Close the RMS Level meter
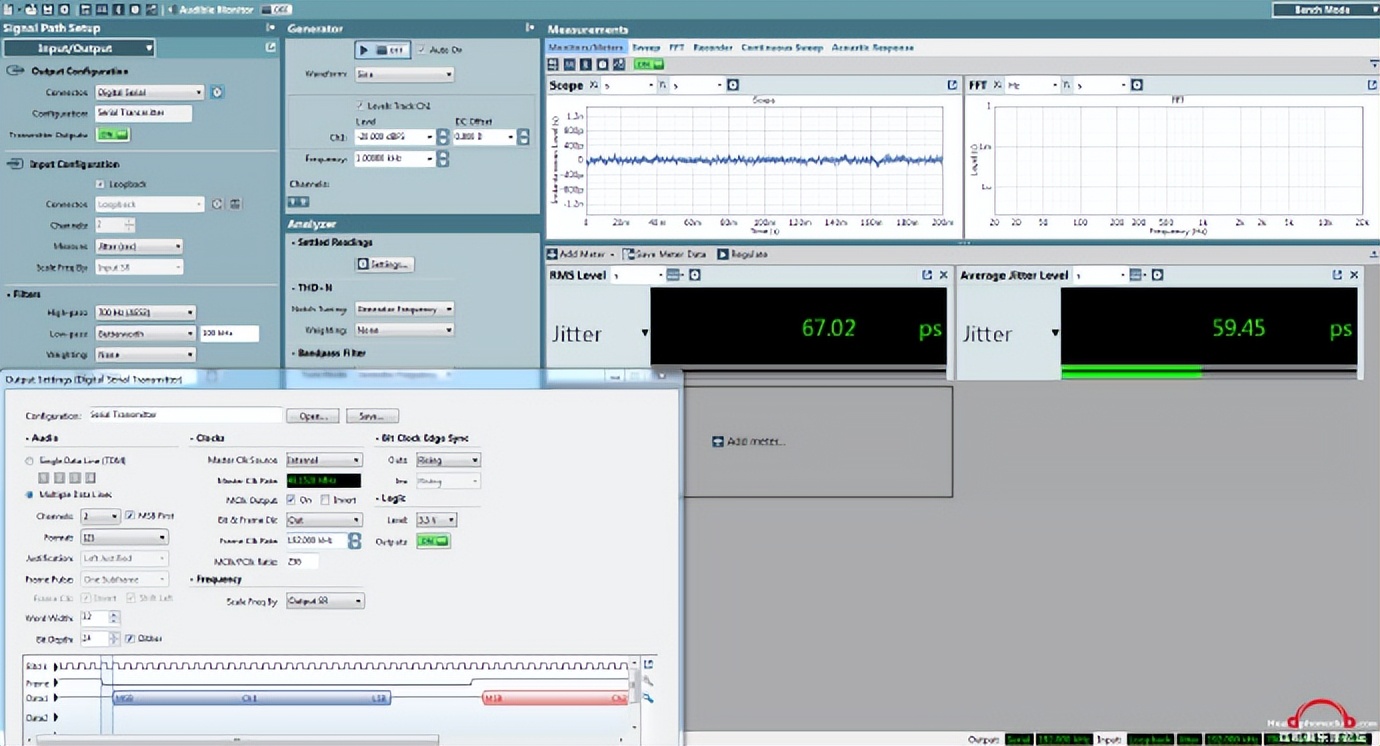 click(x=943, y=275)
